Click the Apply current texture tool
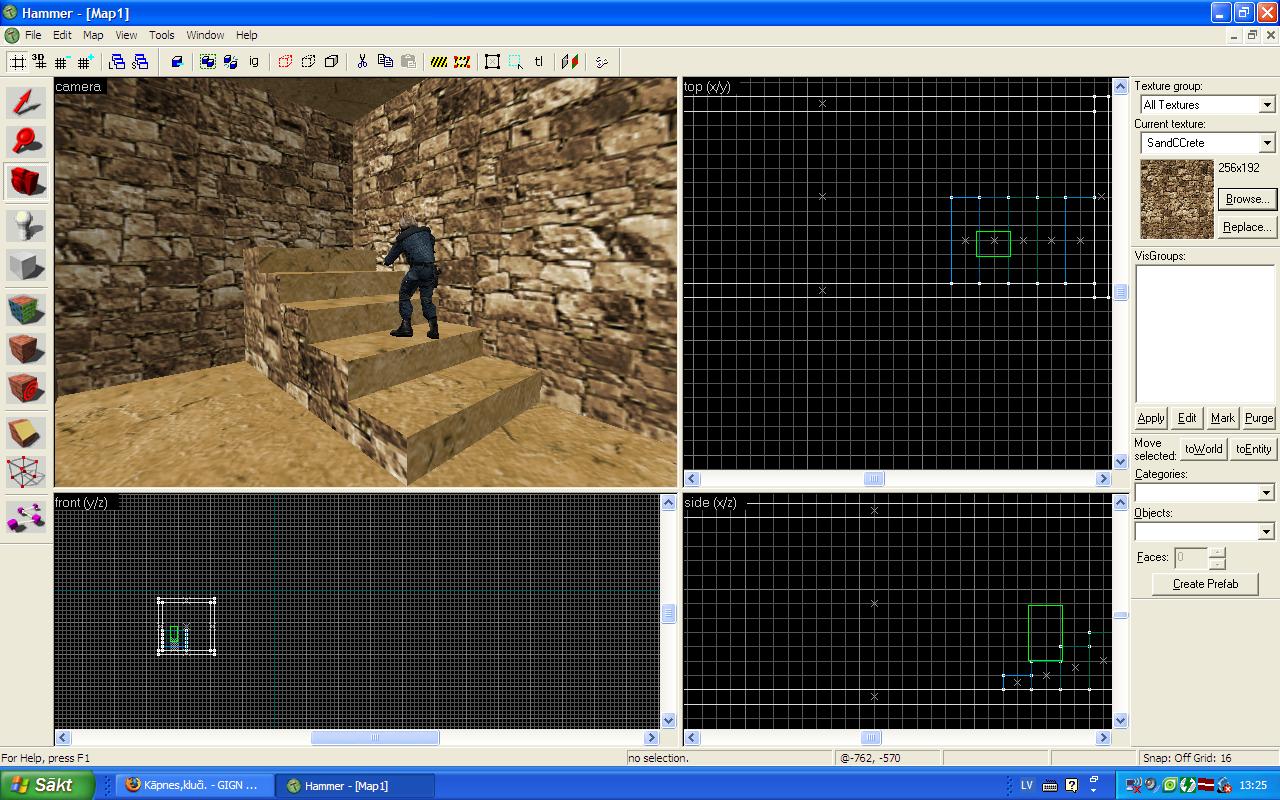The image size is (1280, 800). point(27,348)
